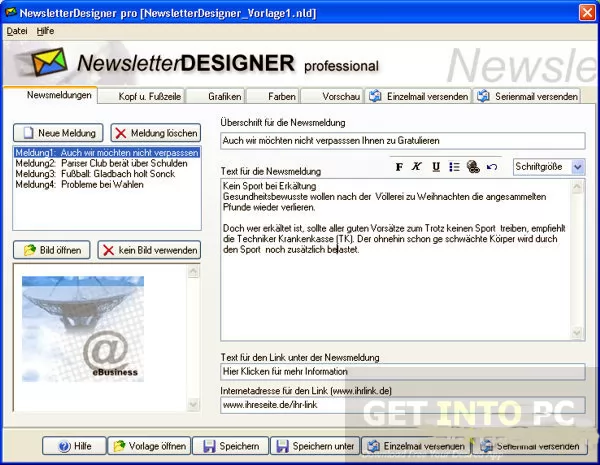Undo the last text edit
The image size is (600, 465).
(492, 167)
